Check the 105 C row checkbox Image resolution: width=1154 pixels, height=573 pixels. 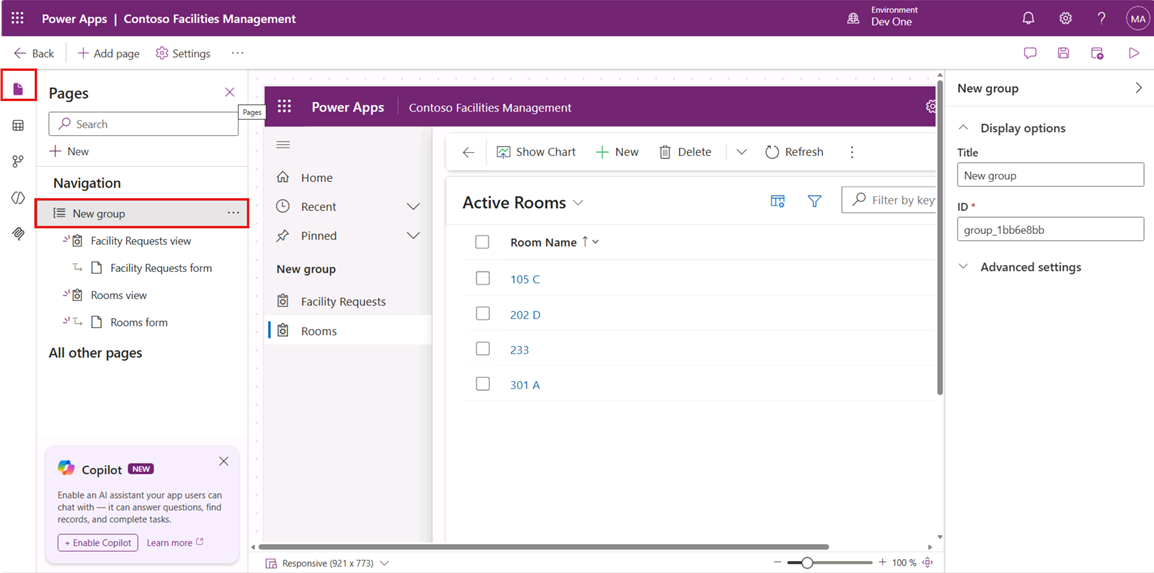[482, 278]
